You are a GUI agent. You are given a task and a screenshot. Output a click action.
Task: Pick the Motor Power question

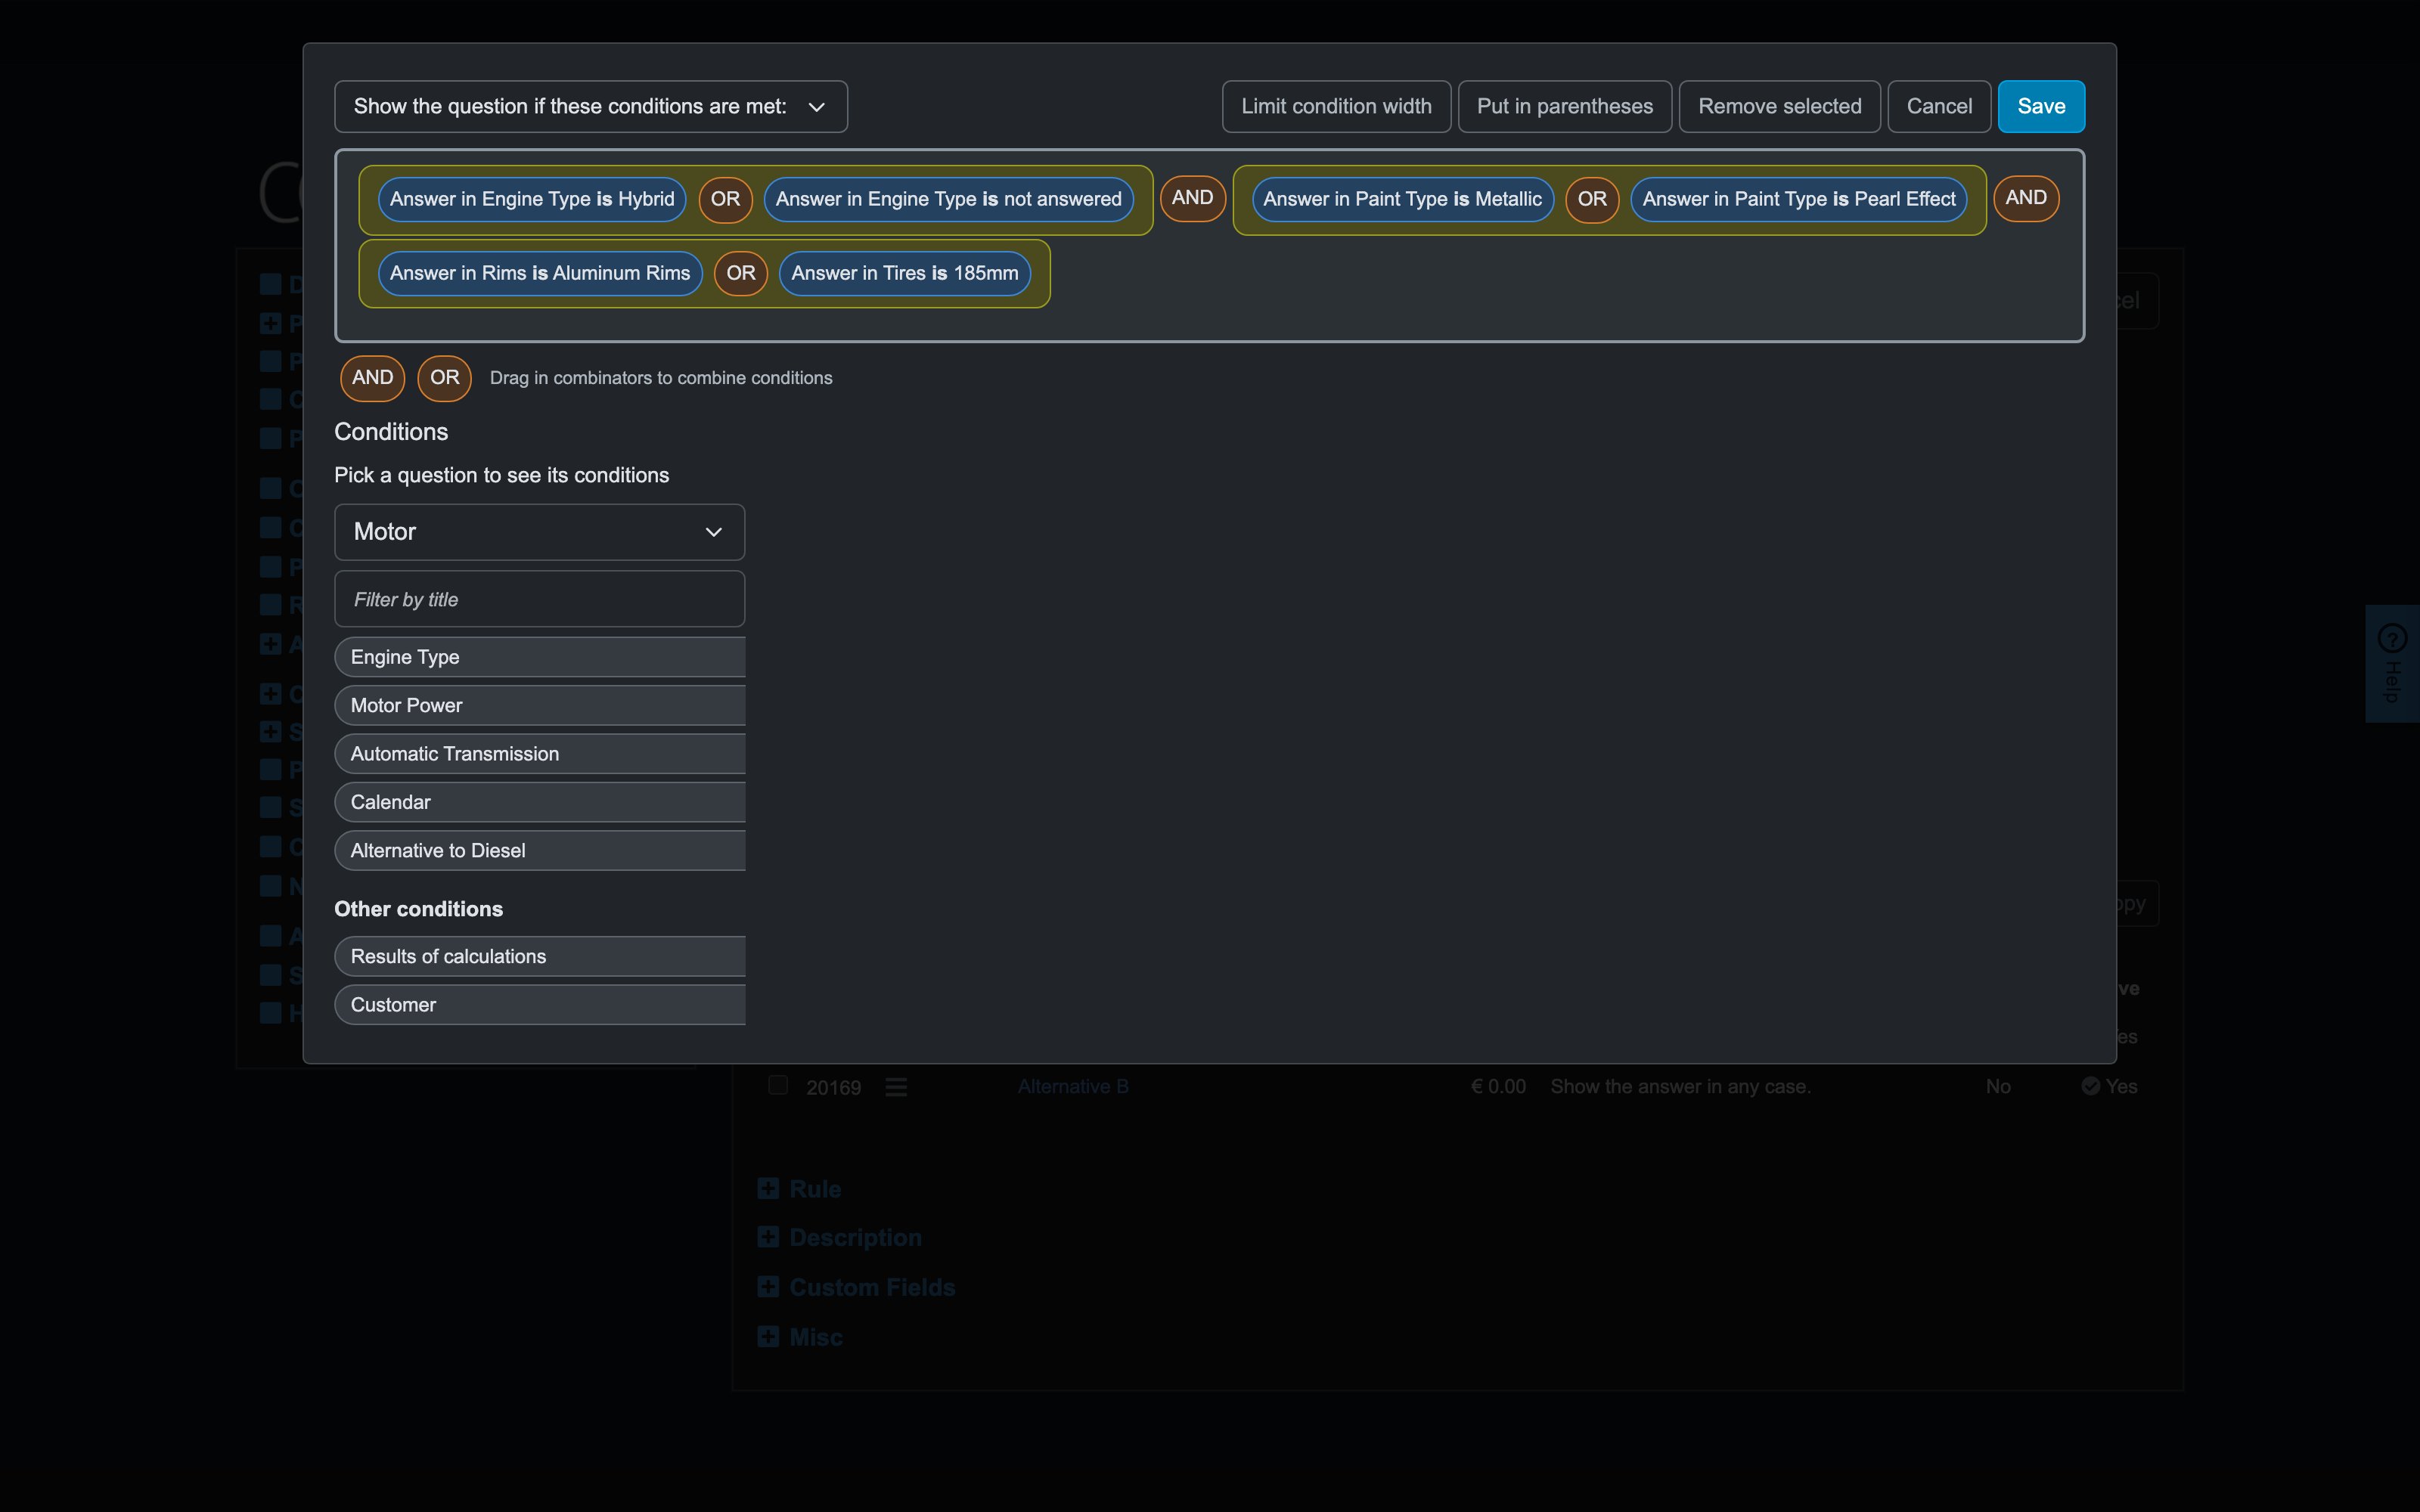(x=540, y=705)
